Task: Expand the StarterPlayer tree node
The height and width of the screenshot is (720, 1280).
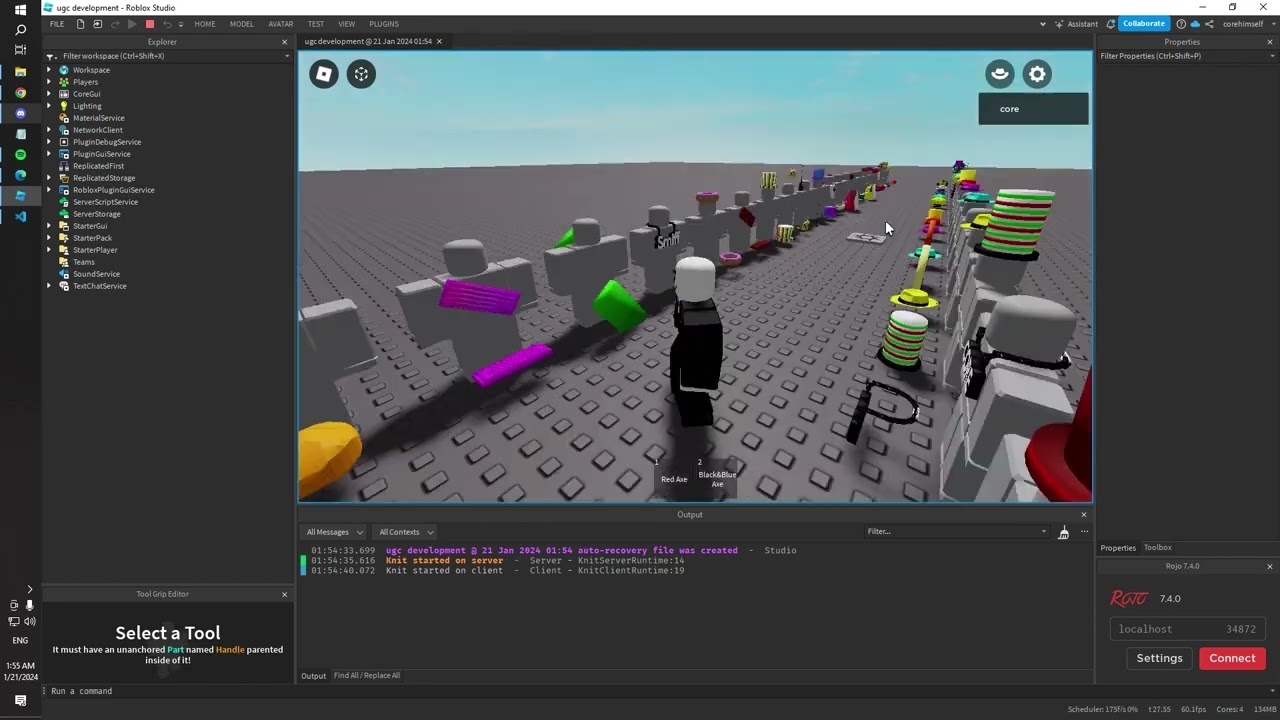Action: tap(49, 250)
